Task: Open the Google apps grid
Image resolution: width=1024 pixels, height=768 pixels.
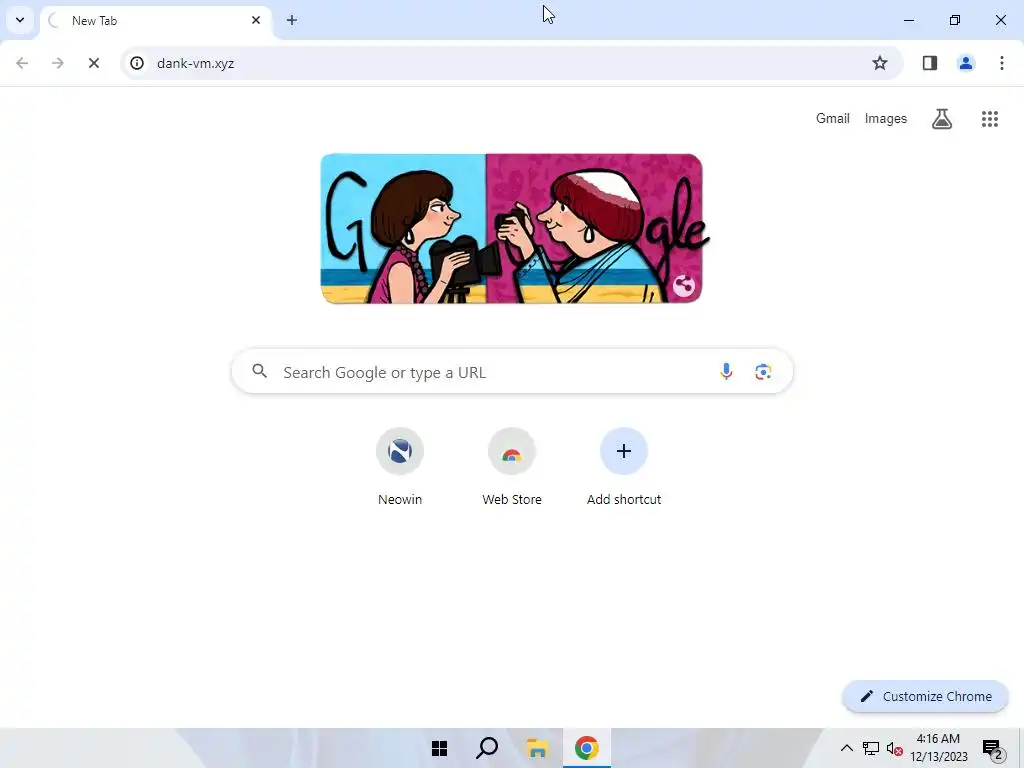Action: (990, 119)
